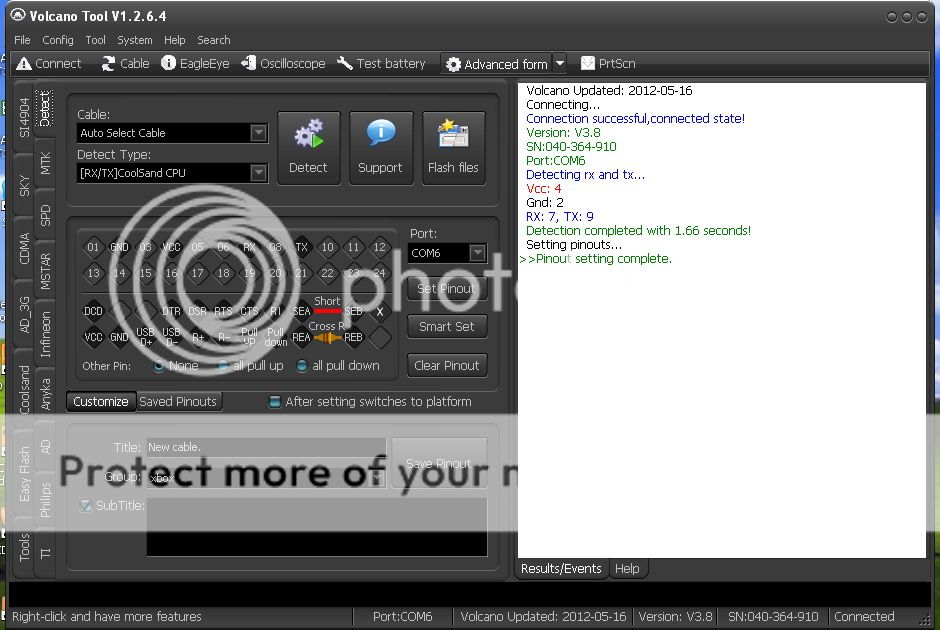Click the SEA signal diamond
The image size is (940, 630).
coord(301,311)
